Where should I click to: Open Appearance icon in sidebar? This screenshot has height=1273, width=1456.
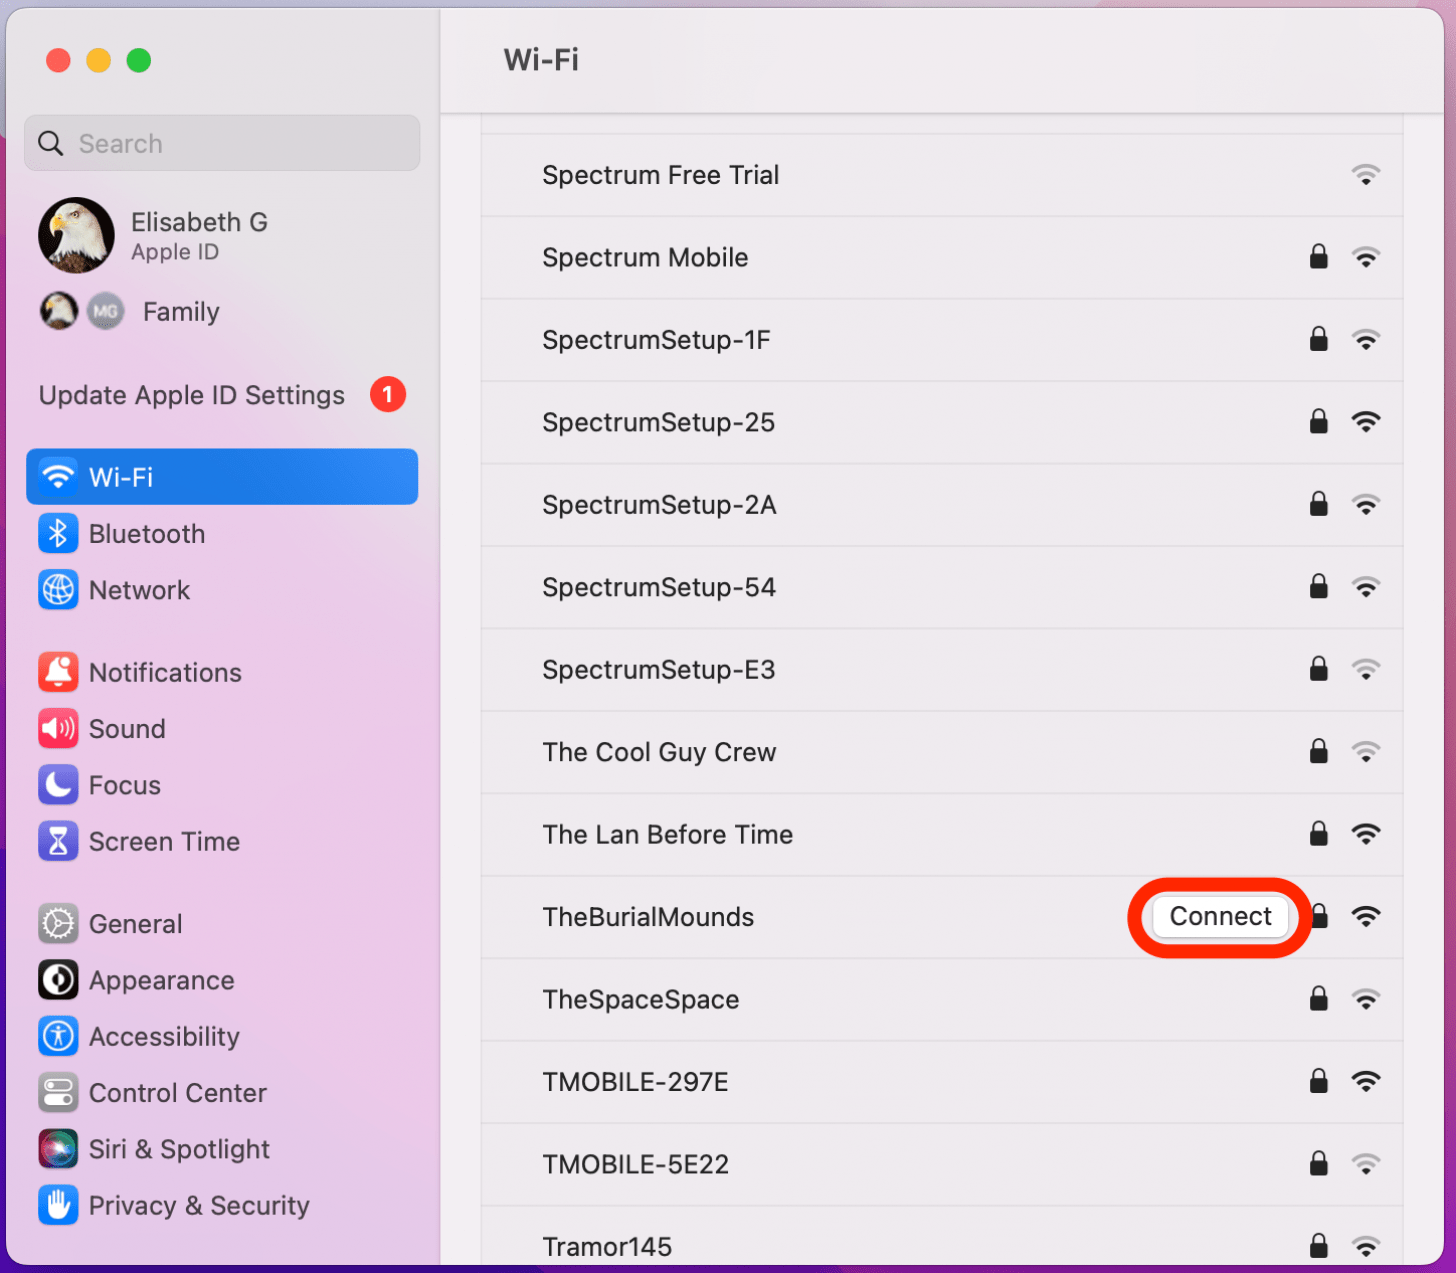click(58, 980)
